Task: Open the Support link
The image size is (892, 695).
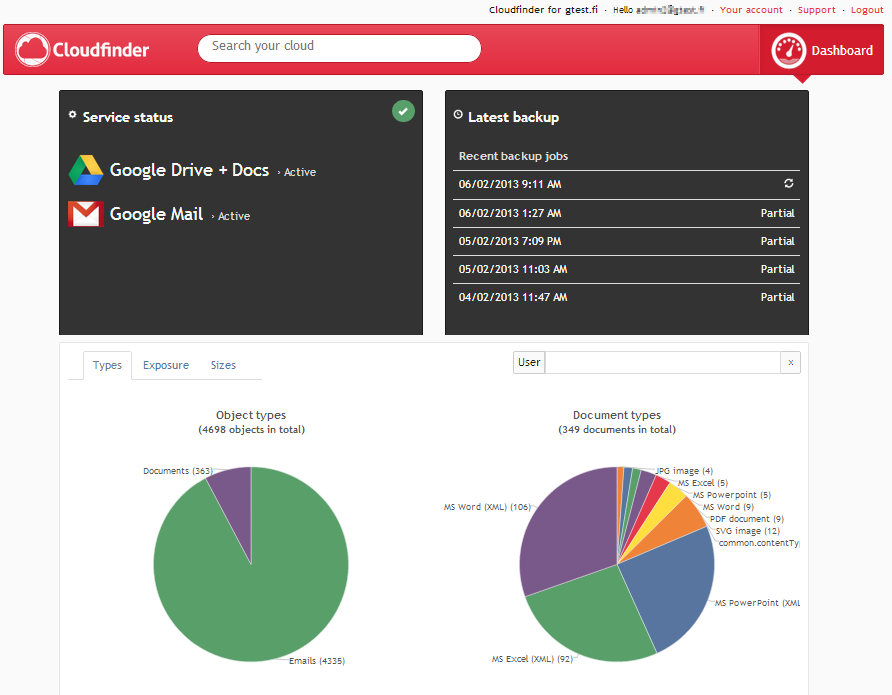Action: click(816, 10)
